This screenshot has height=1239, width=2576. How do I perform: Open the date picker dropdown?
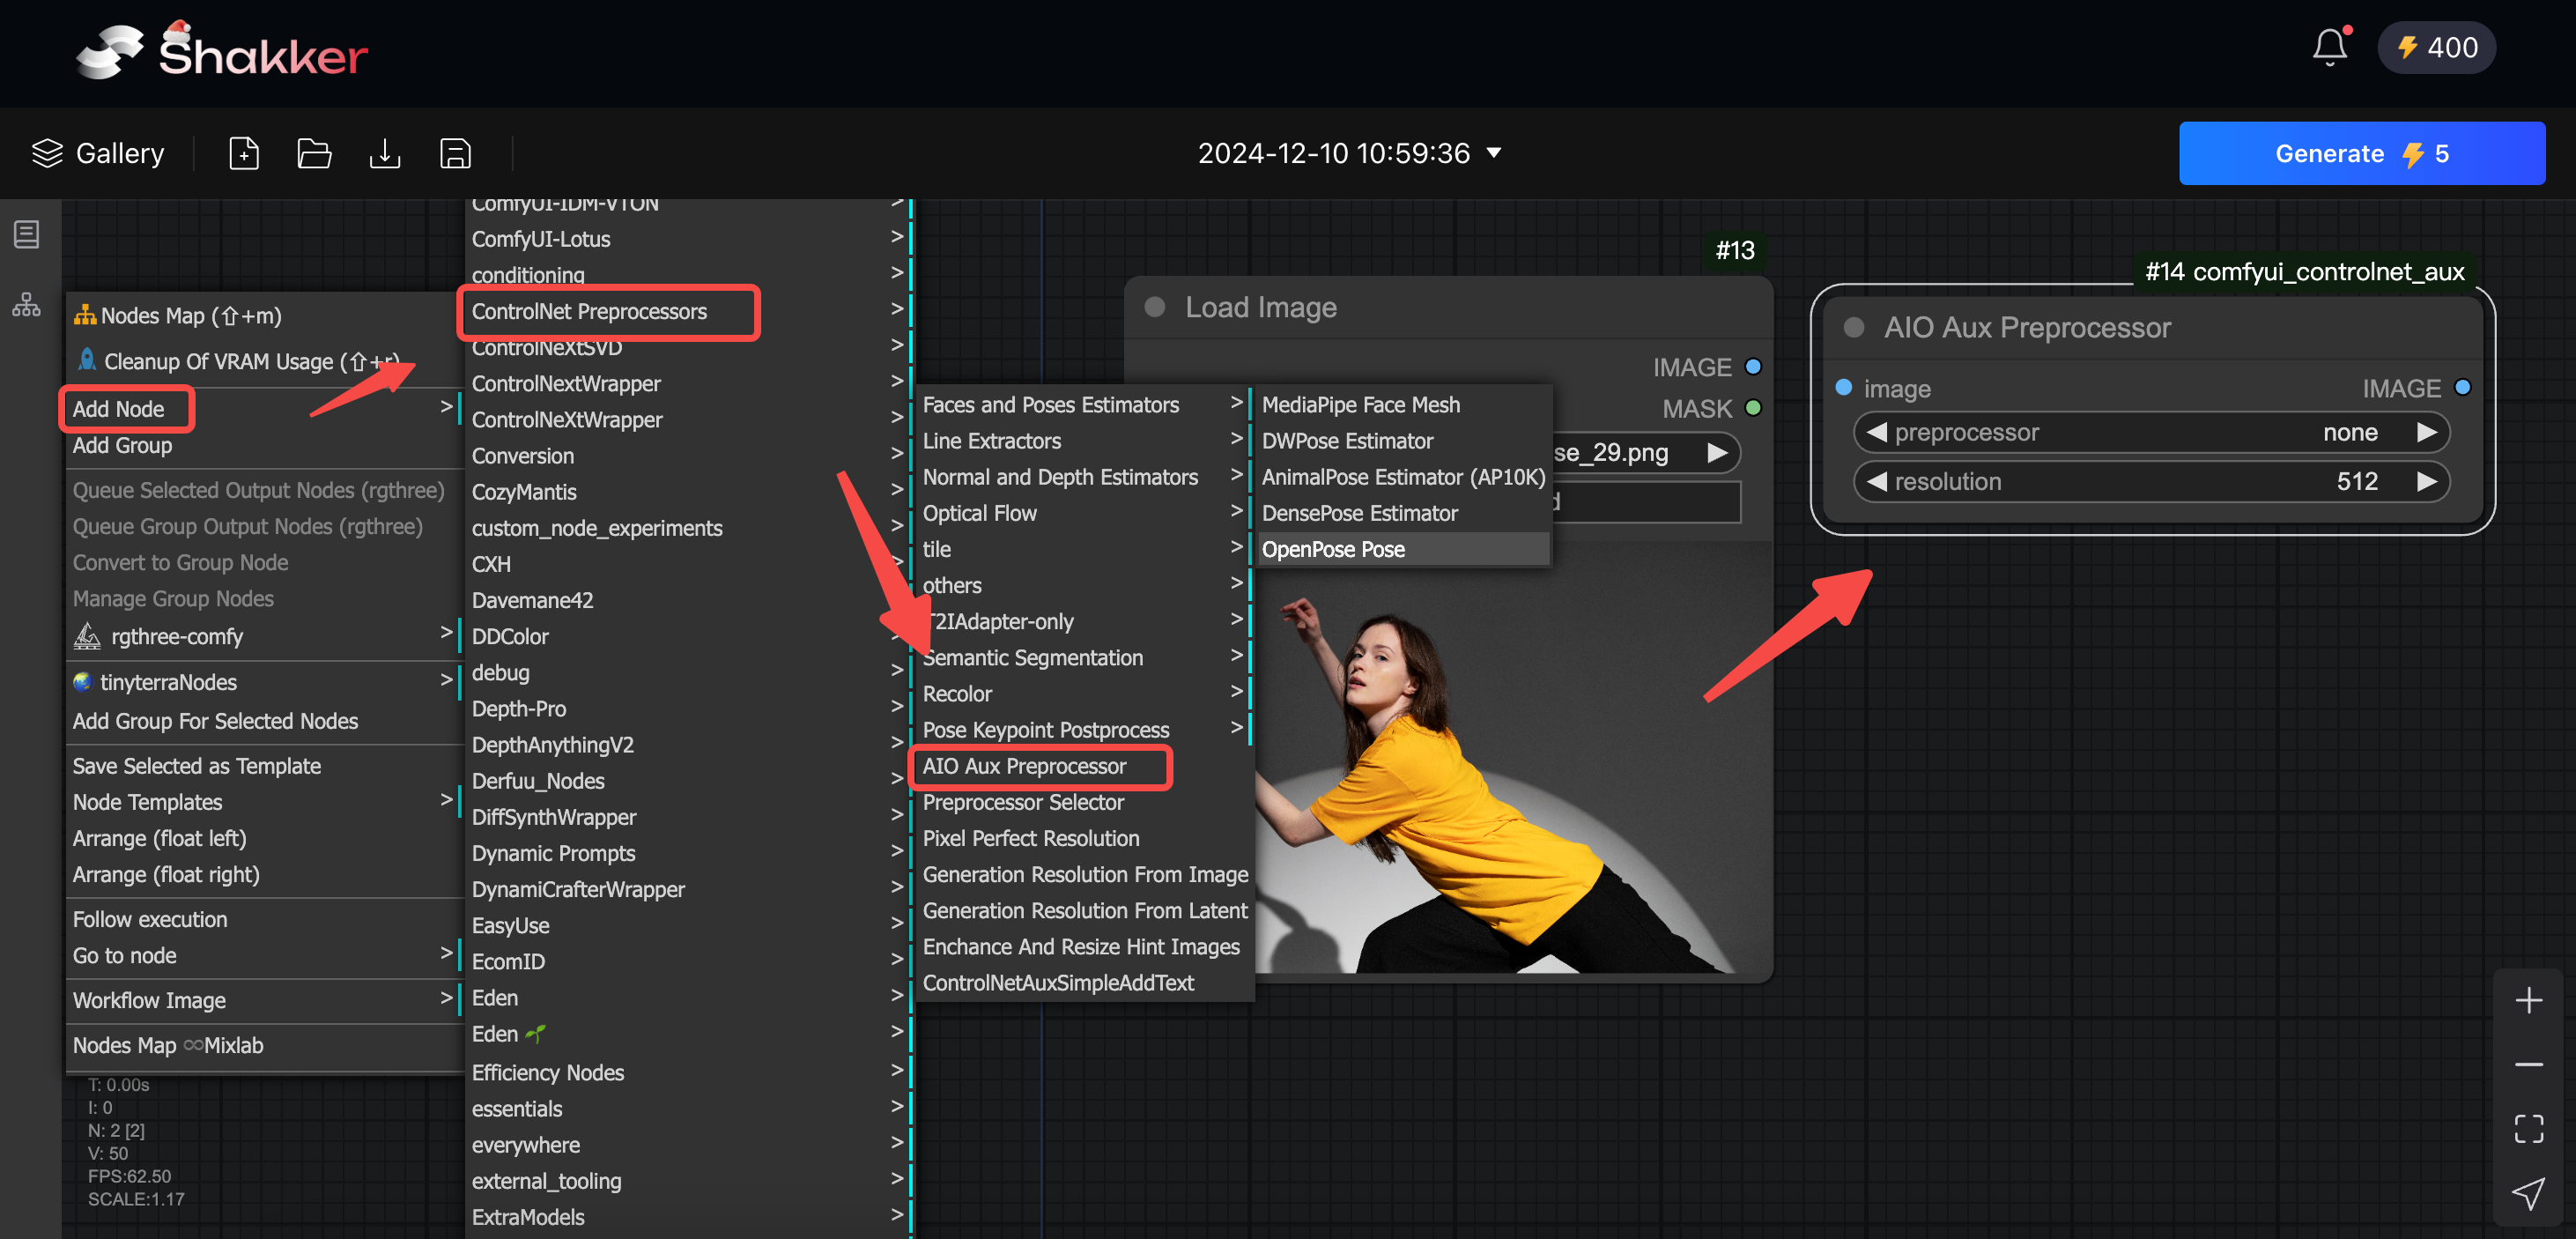pyautogui.click(x=1494, y=153)
